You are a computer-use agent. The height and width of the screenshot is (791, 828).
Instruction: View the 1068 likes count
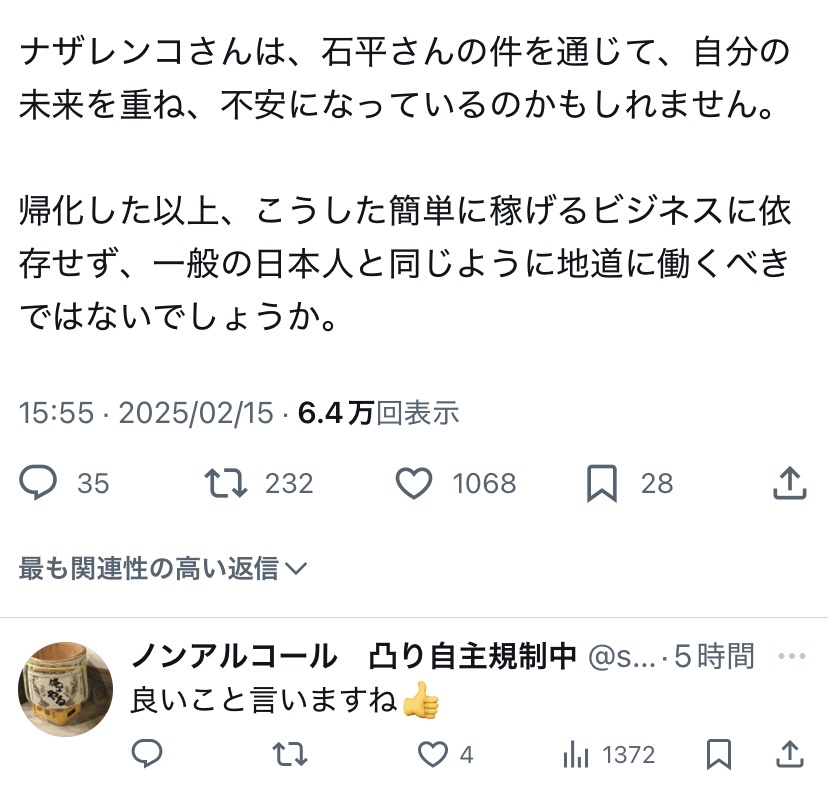tap(484, 484)
